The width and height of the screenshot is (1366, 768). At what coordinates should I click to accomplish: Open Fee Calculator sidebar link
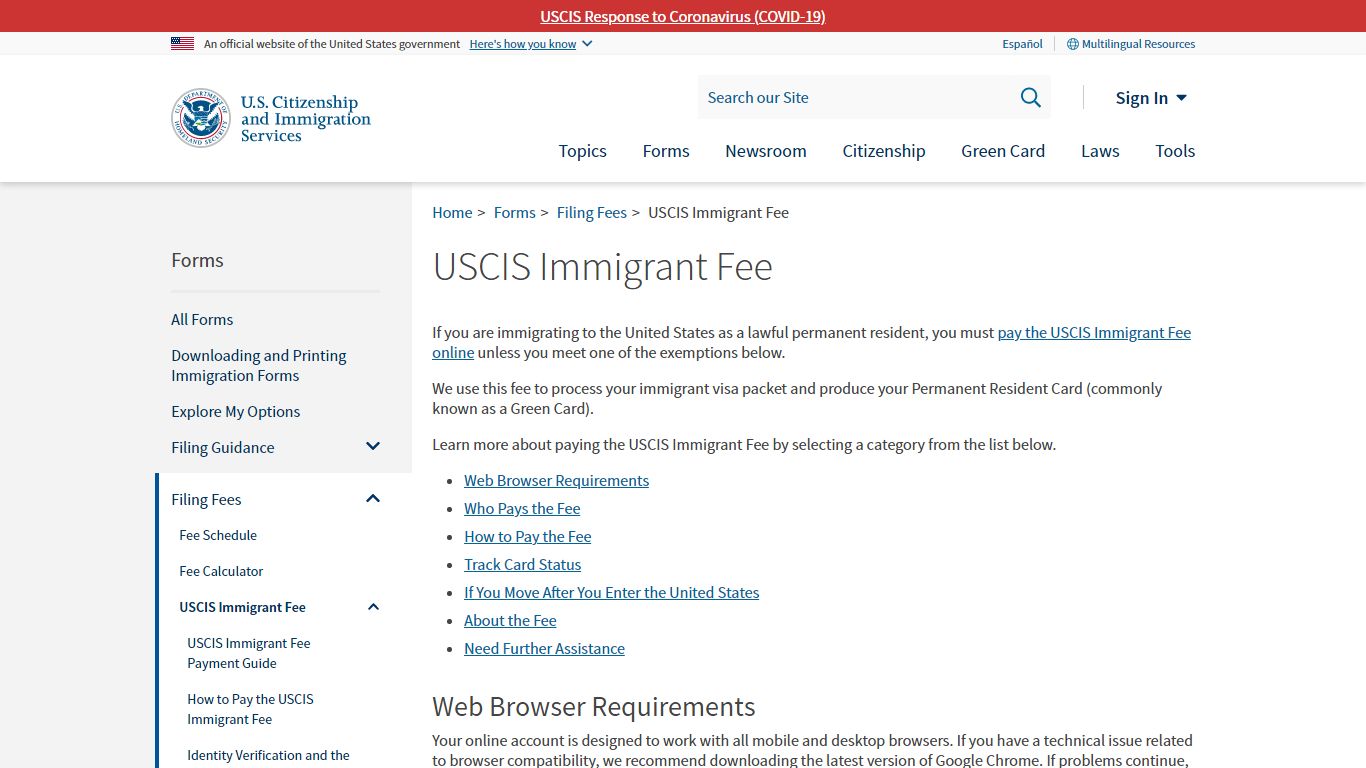(221, 571)
